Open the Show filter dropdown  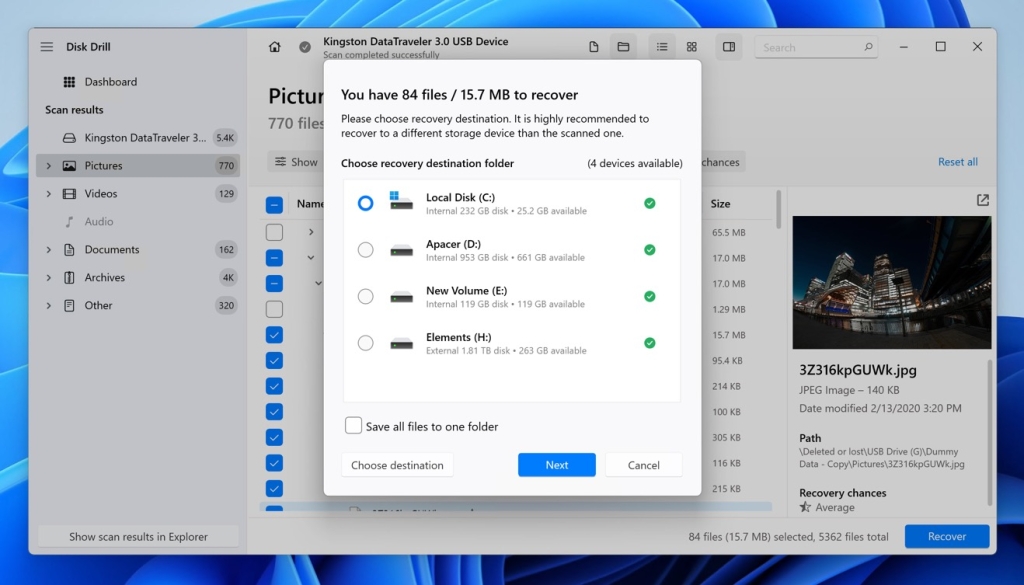click(296, 162)
